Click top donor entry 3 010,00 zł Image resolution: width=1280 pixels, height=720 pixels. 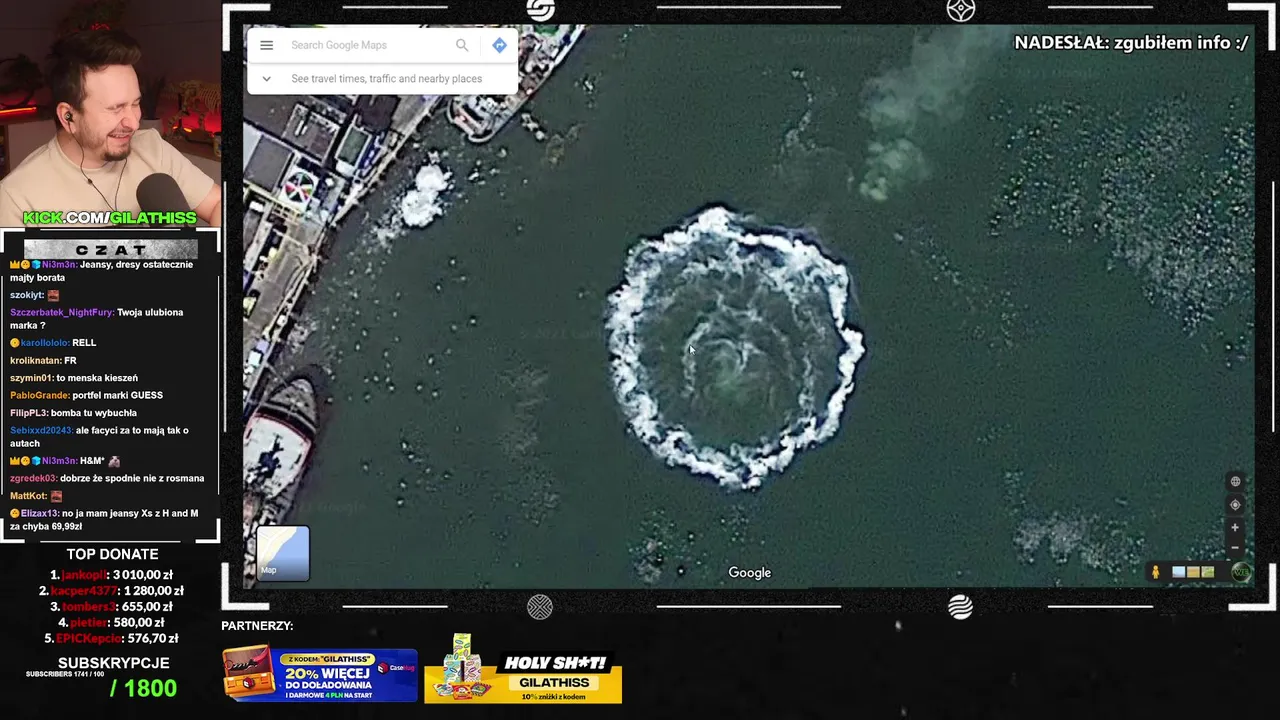coord(112,575)
